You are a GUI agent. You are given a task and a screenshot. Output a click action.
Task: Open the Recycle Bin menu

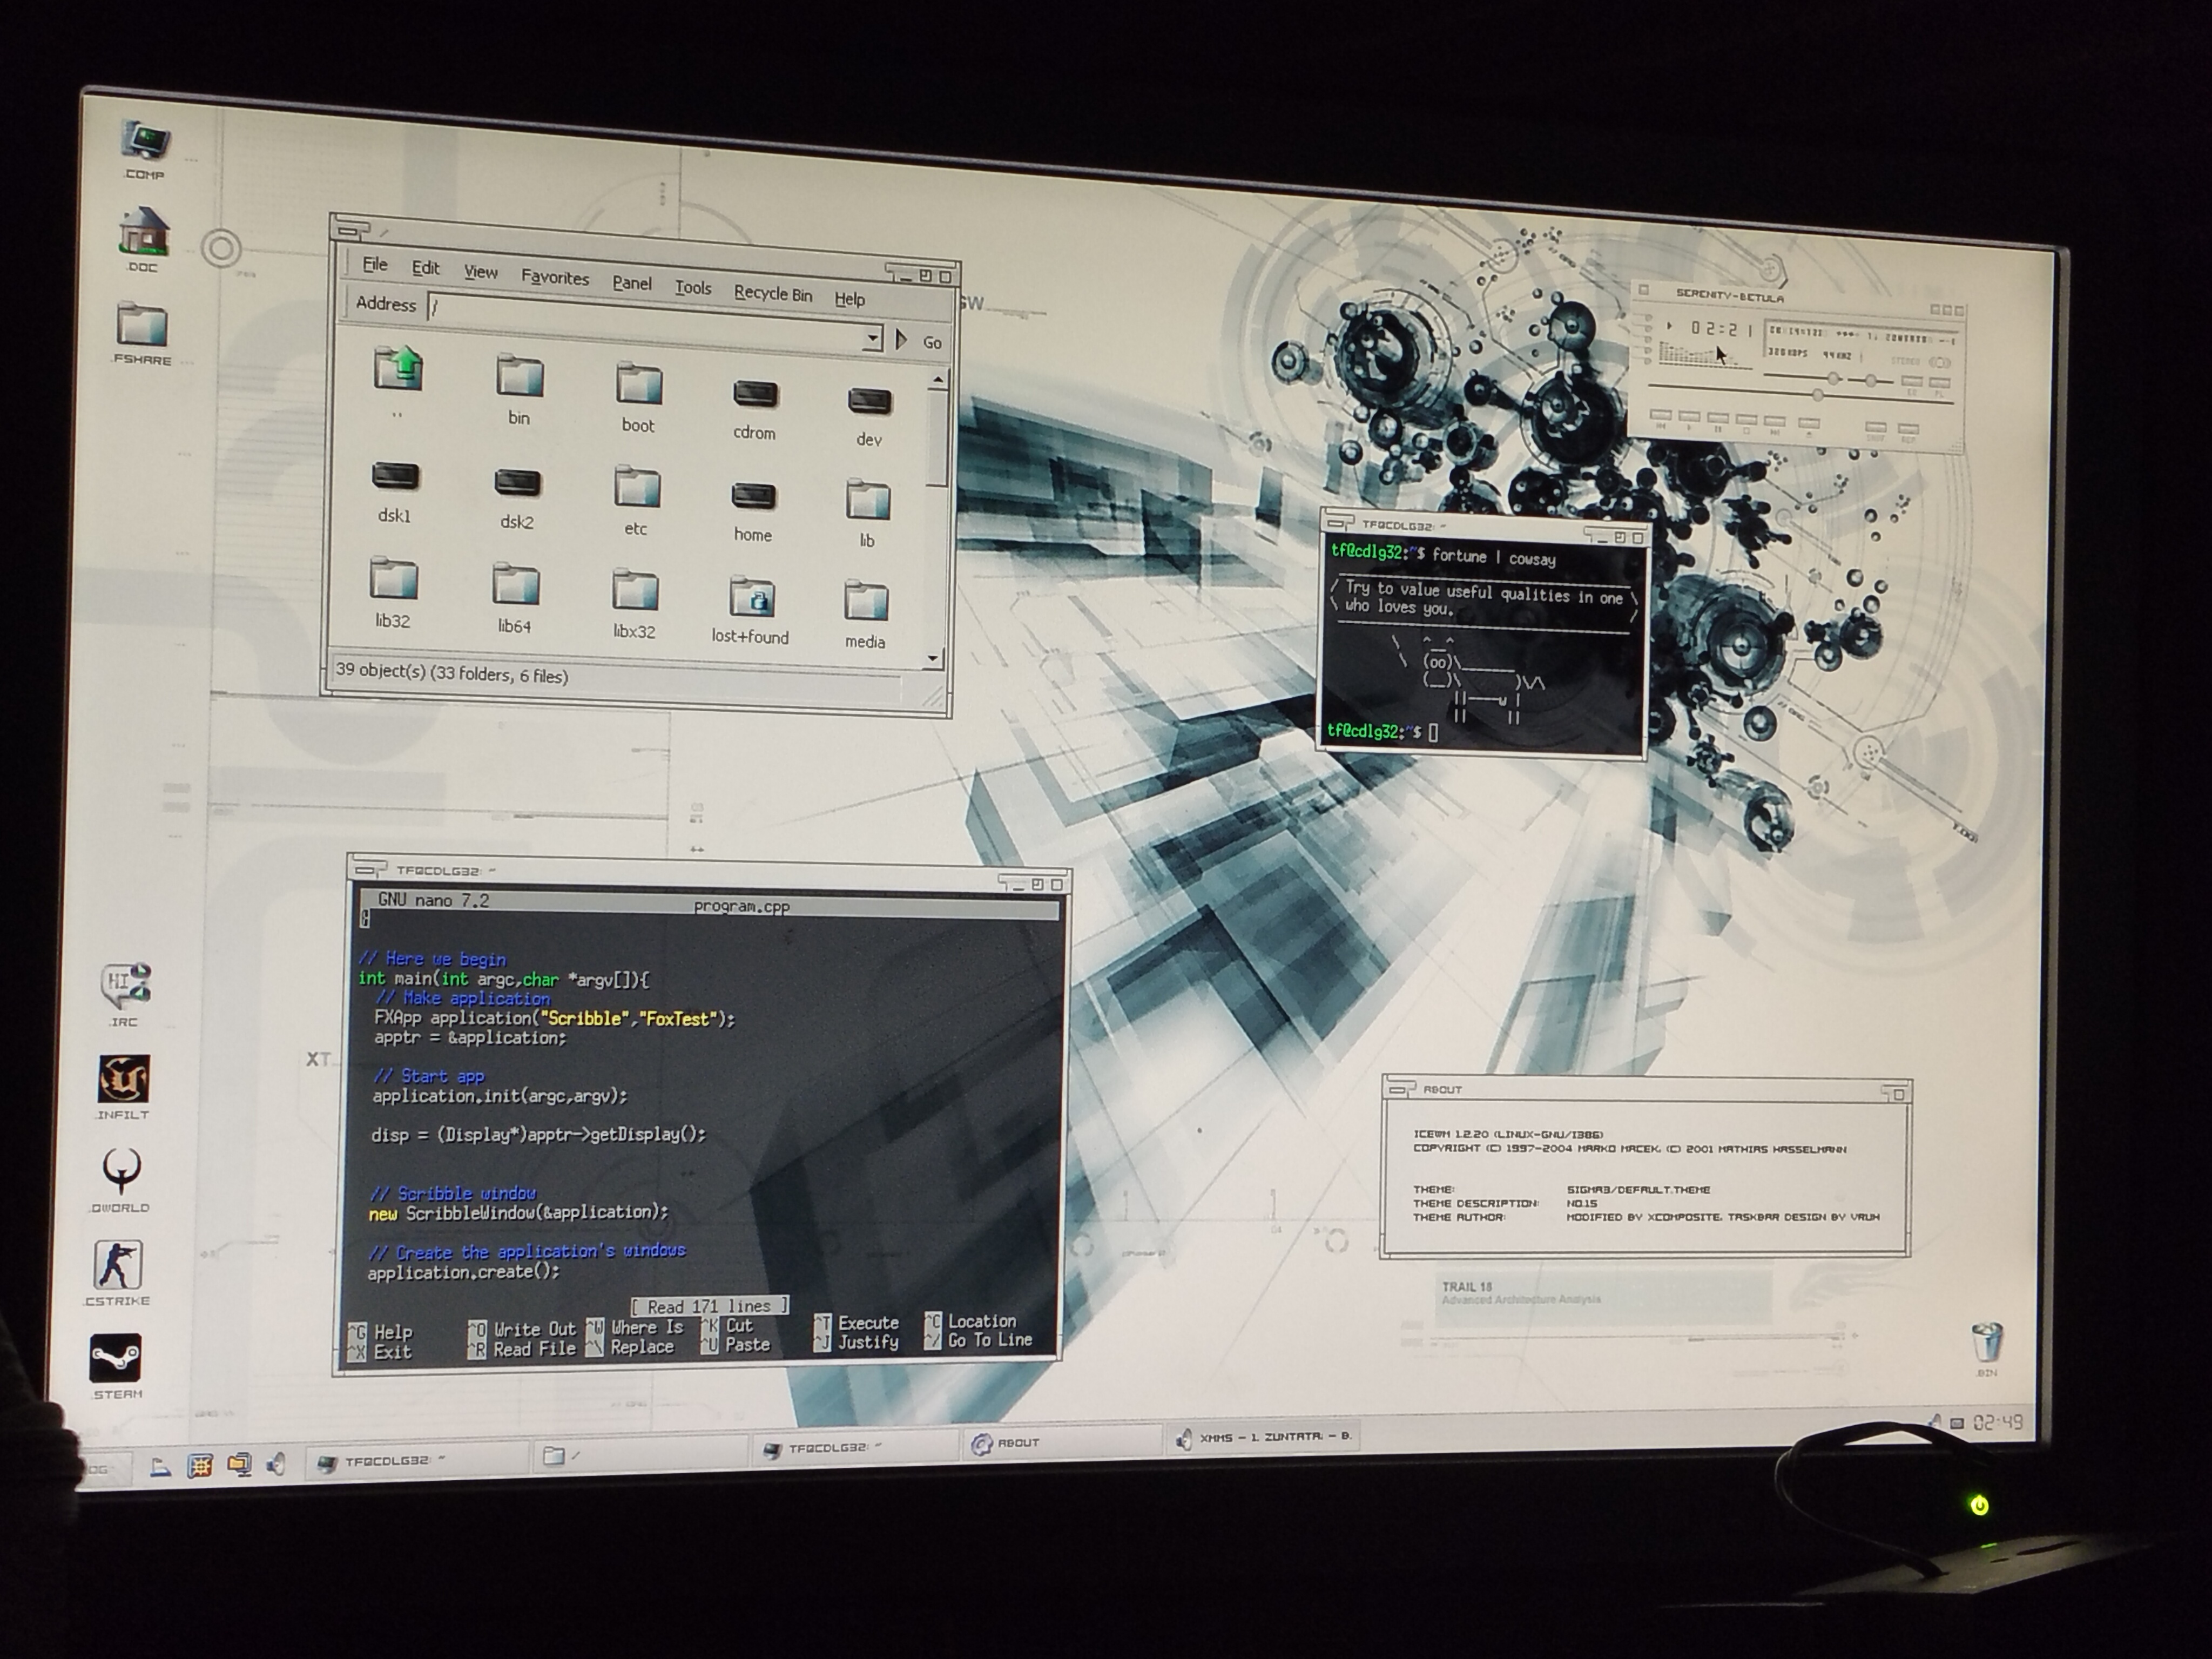[772, 293]
